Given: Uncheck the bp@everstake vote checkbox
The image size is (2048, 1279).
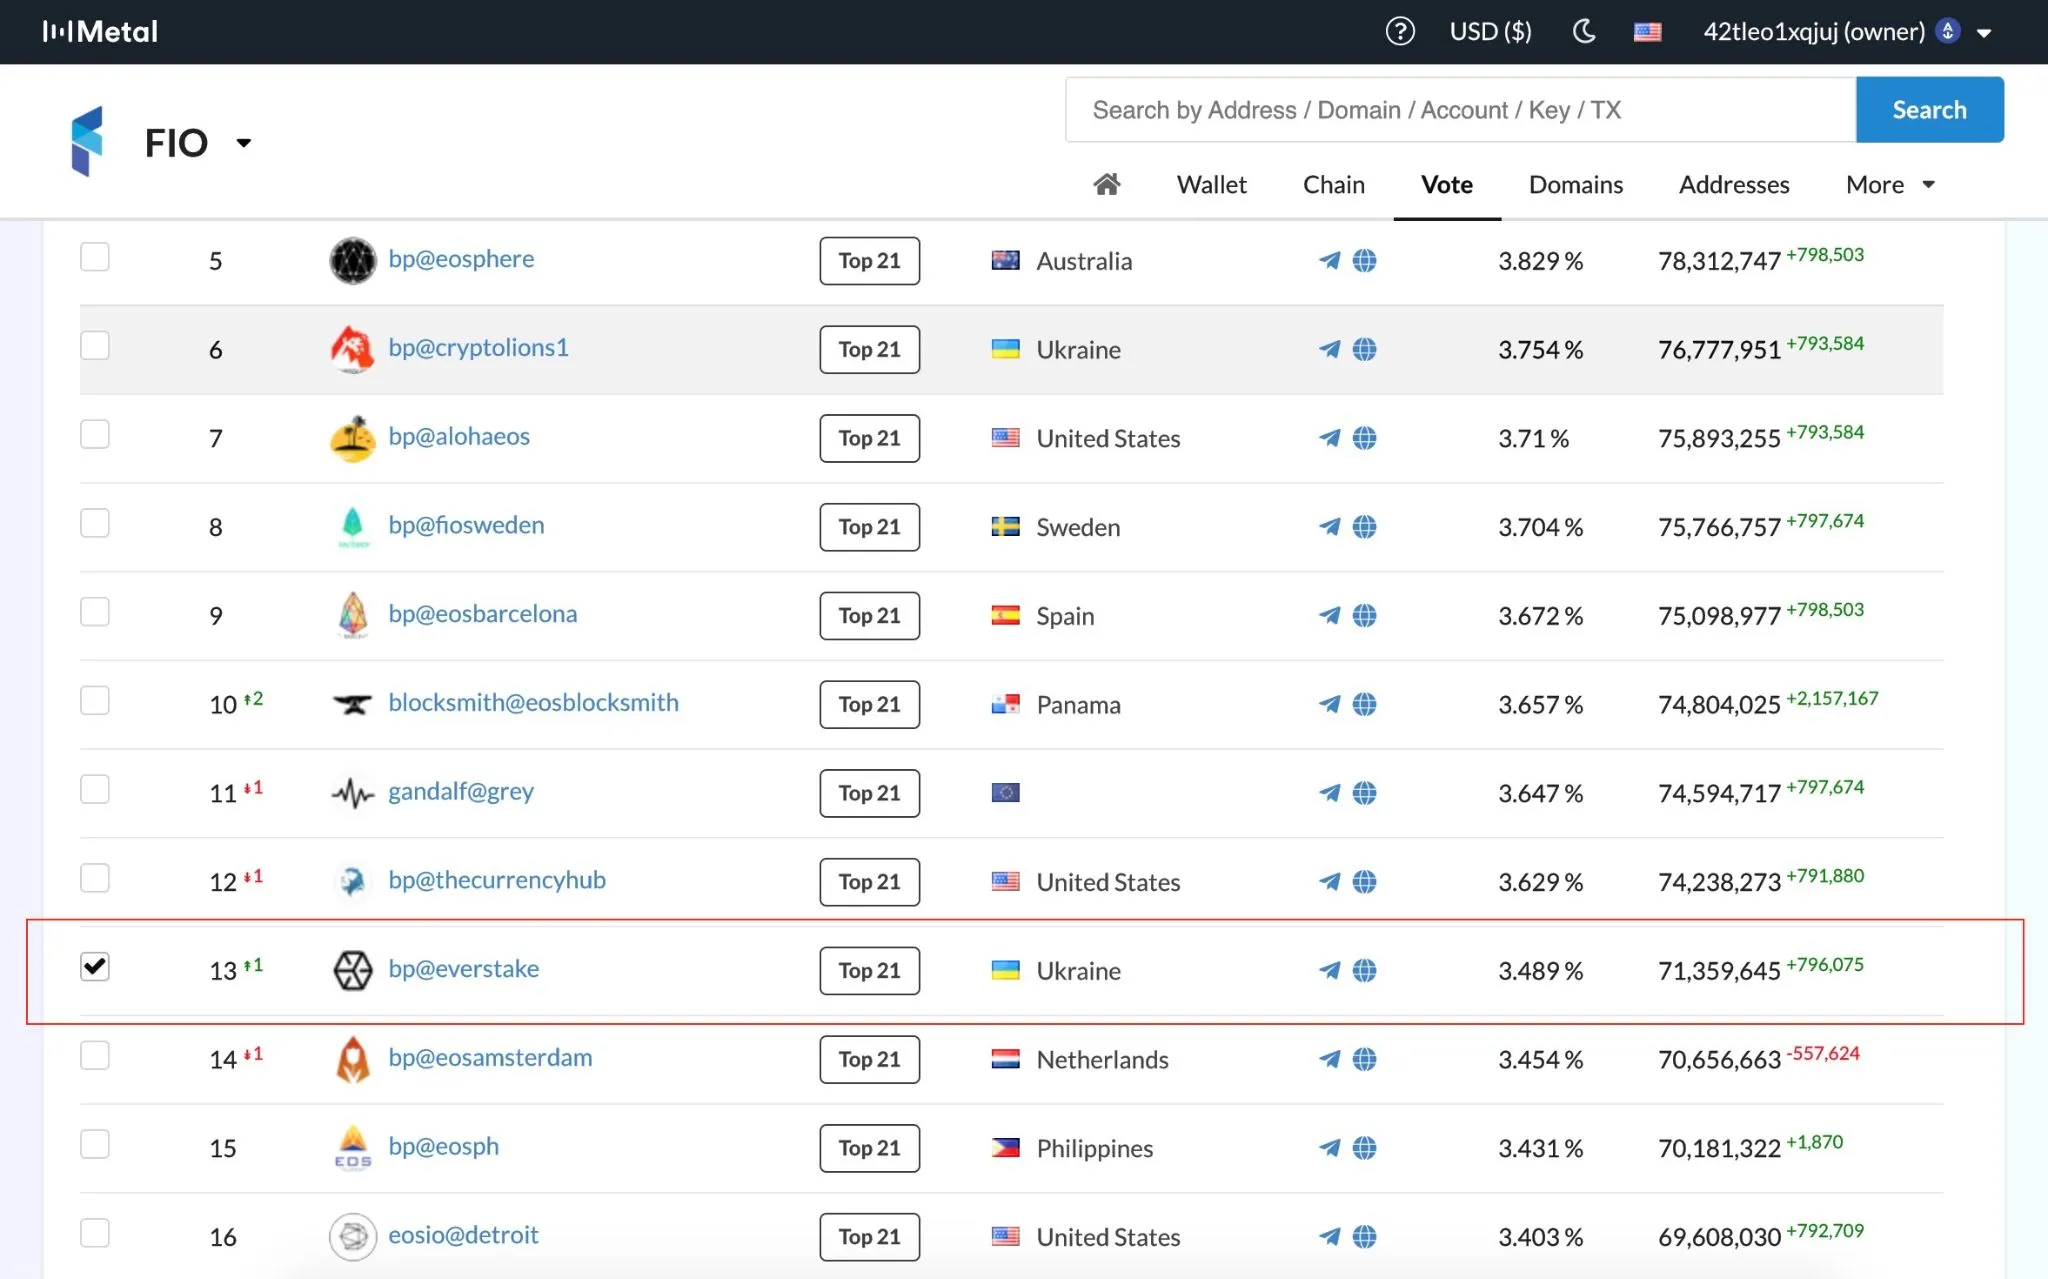Looking at the screenshot, I should click(95, 967).
